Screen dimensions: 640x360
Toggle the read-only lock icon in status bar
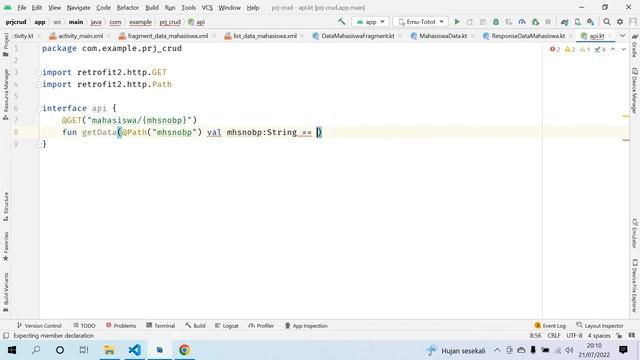point(619,336)
